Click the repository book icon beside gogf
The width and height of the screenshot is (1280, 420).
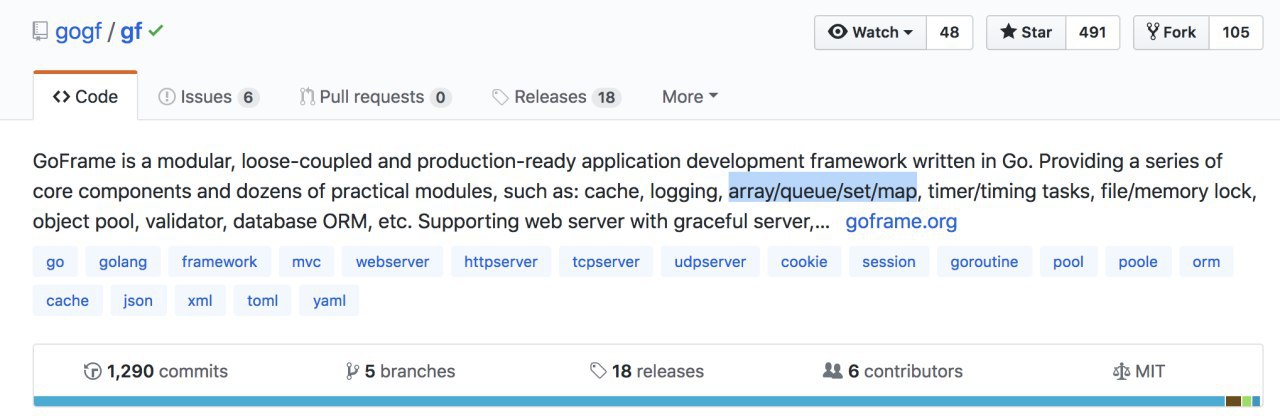[x=40, y=32]
